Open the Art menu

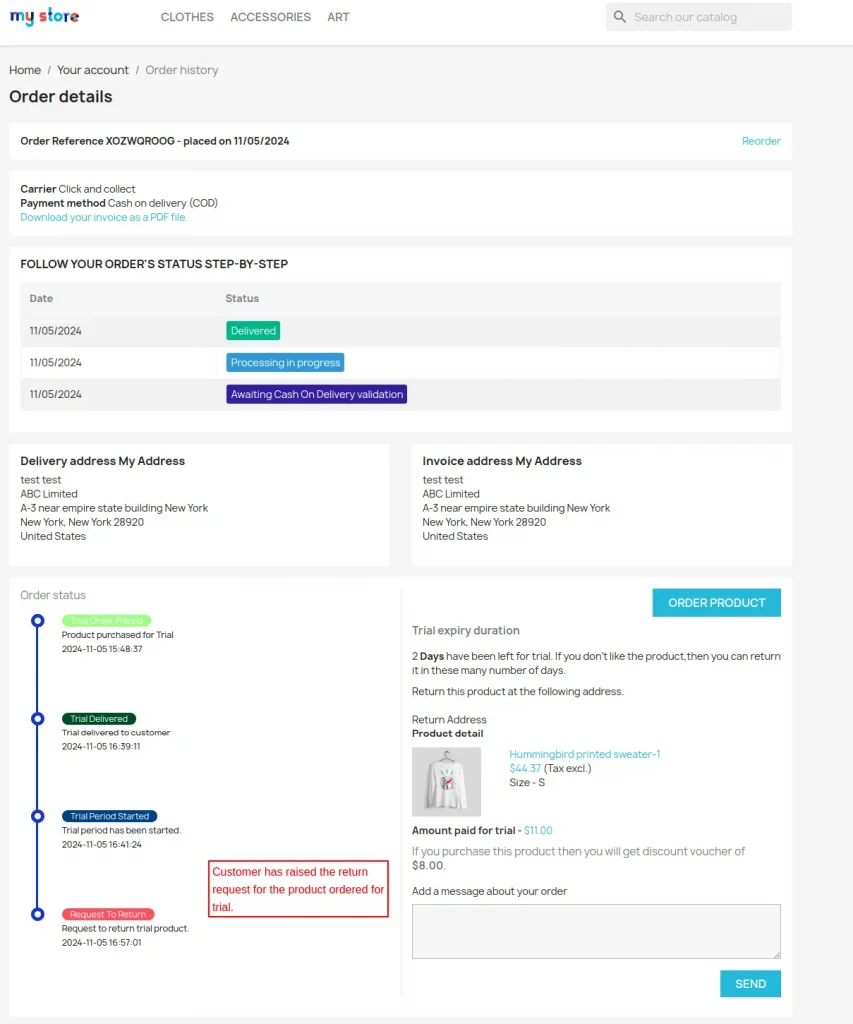tap(338, 17)
